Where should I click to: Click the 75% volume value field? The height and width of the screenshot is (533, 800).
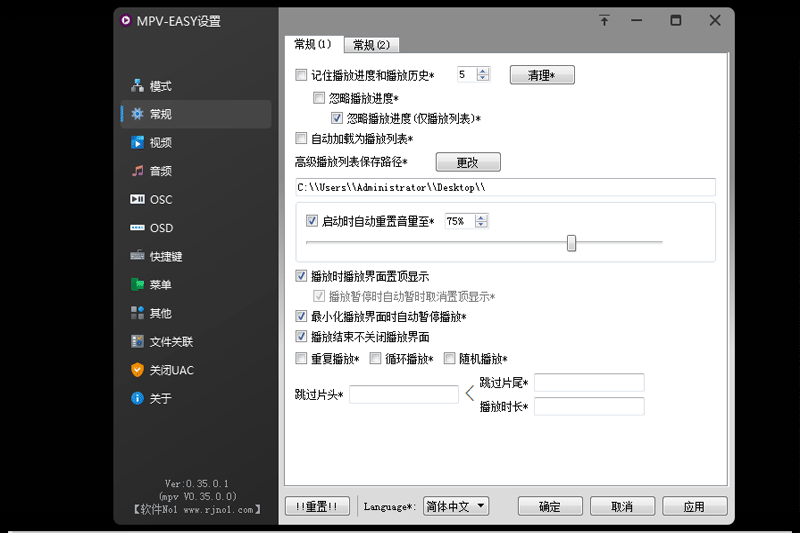[460, 221]
